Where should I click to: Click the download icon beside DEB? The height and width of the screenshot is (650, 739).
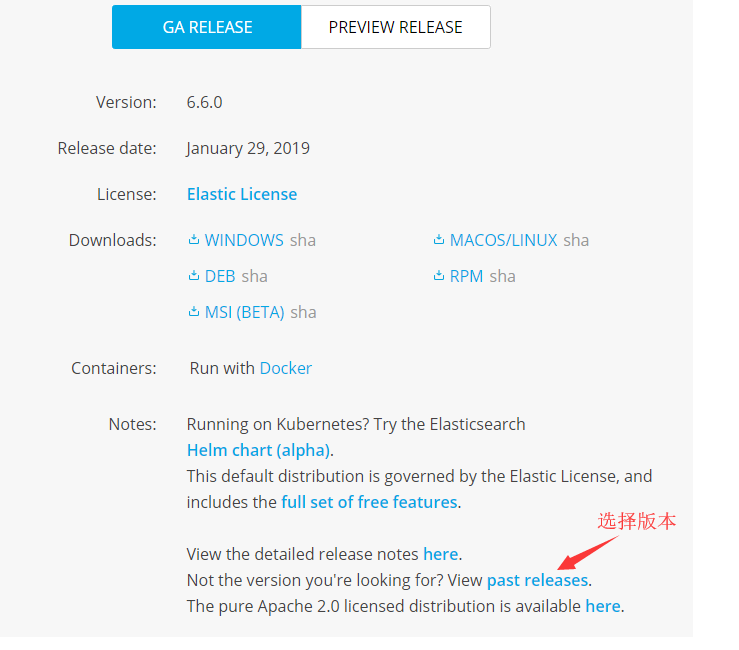click(194, 275)
